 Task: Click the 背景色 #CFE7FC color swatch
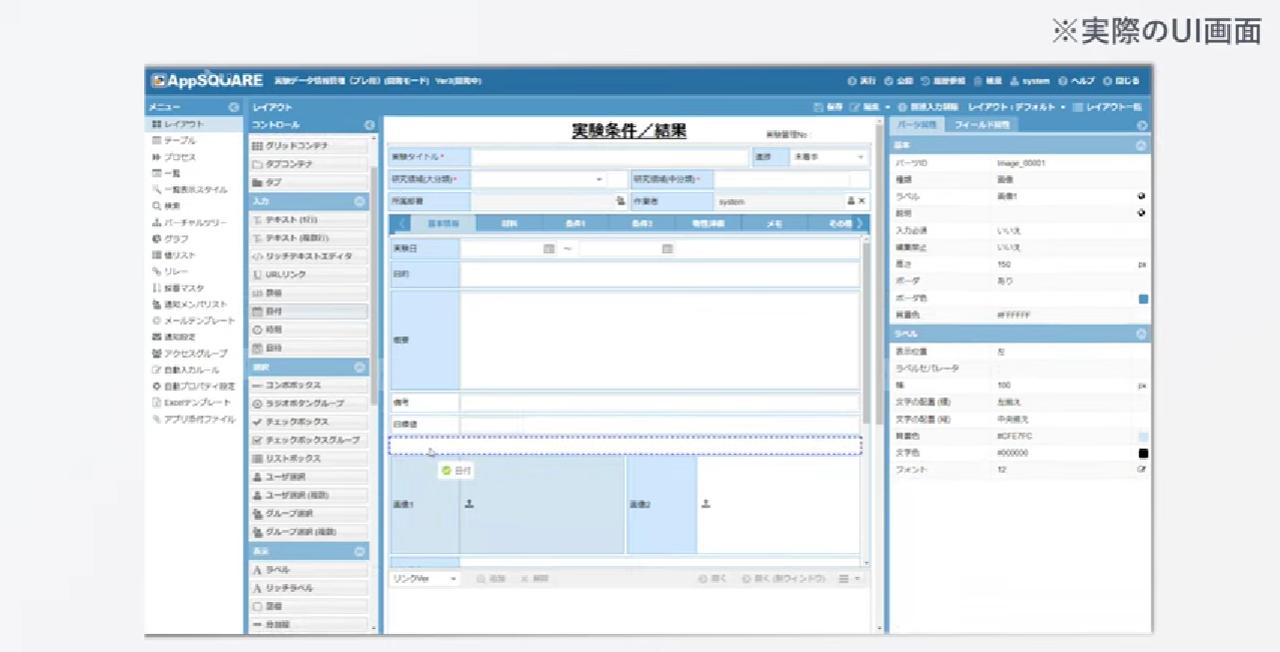[x=1143, y=436]
